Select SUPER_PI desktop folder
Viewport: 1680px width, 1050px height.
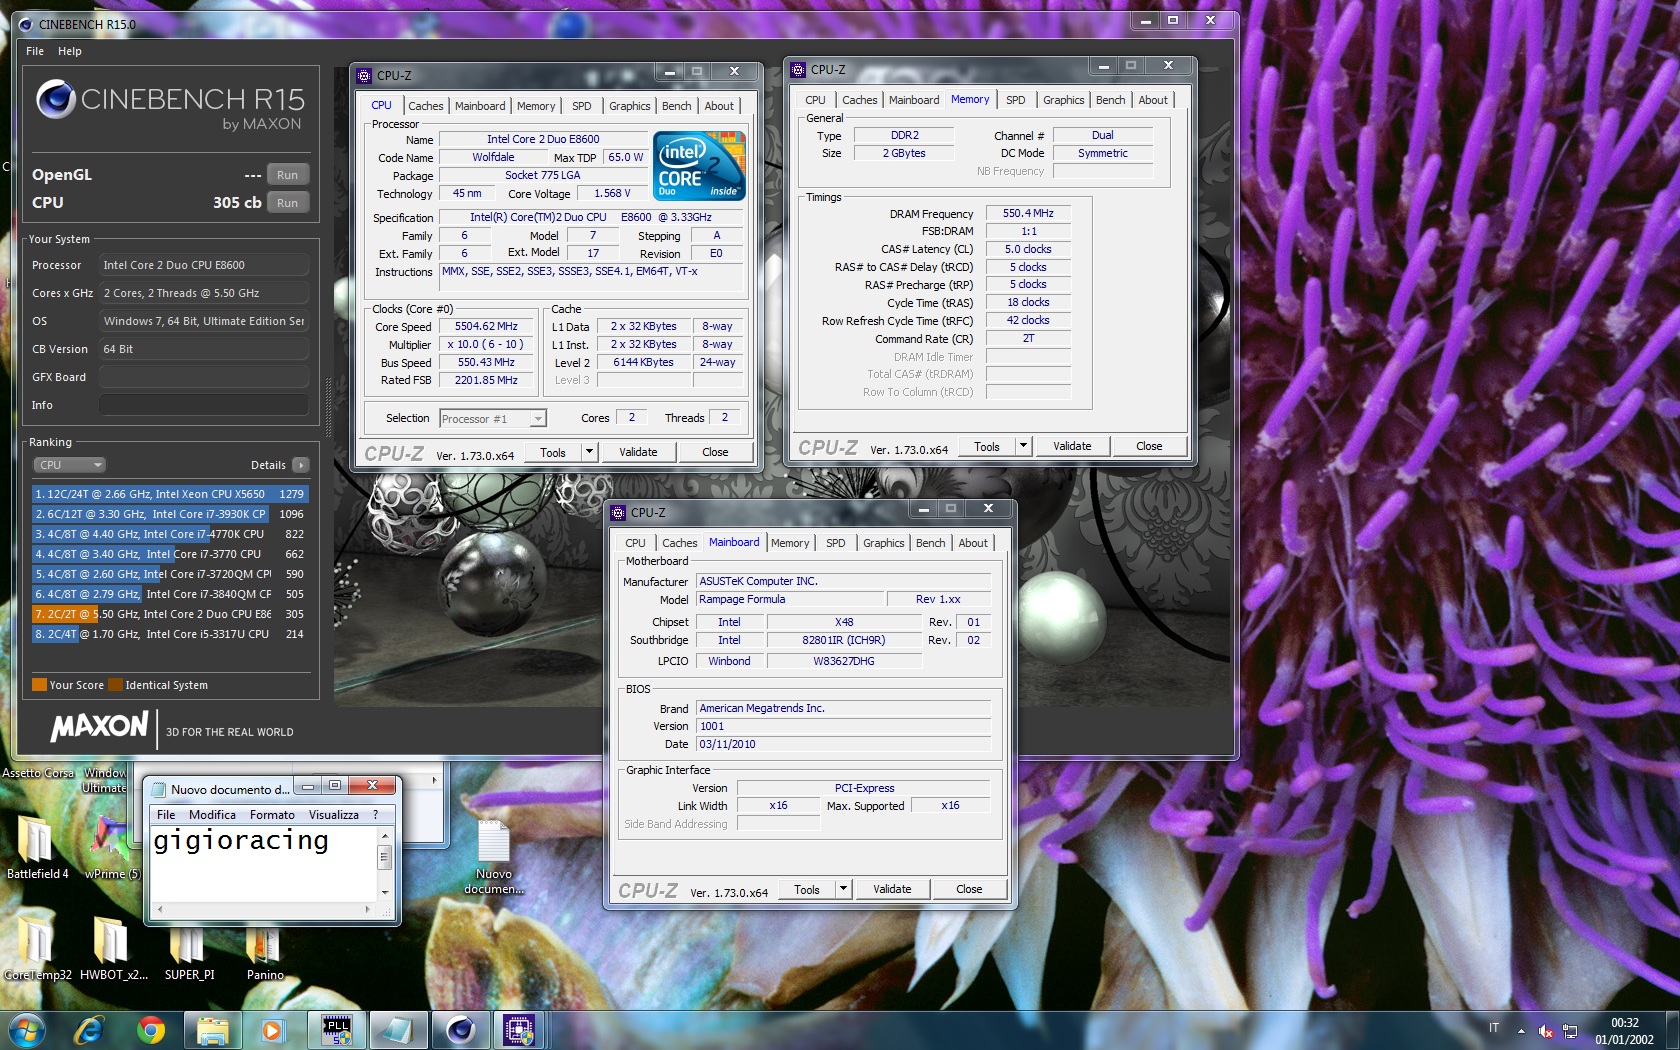click(188, 948)
